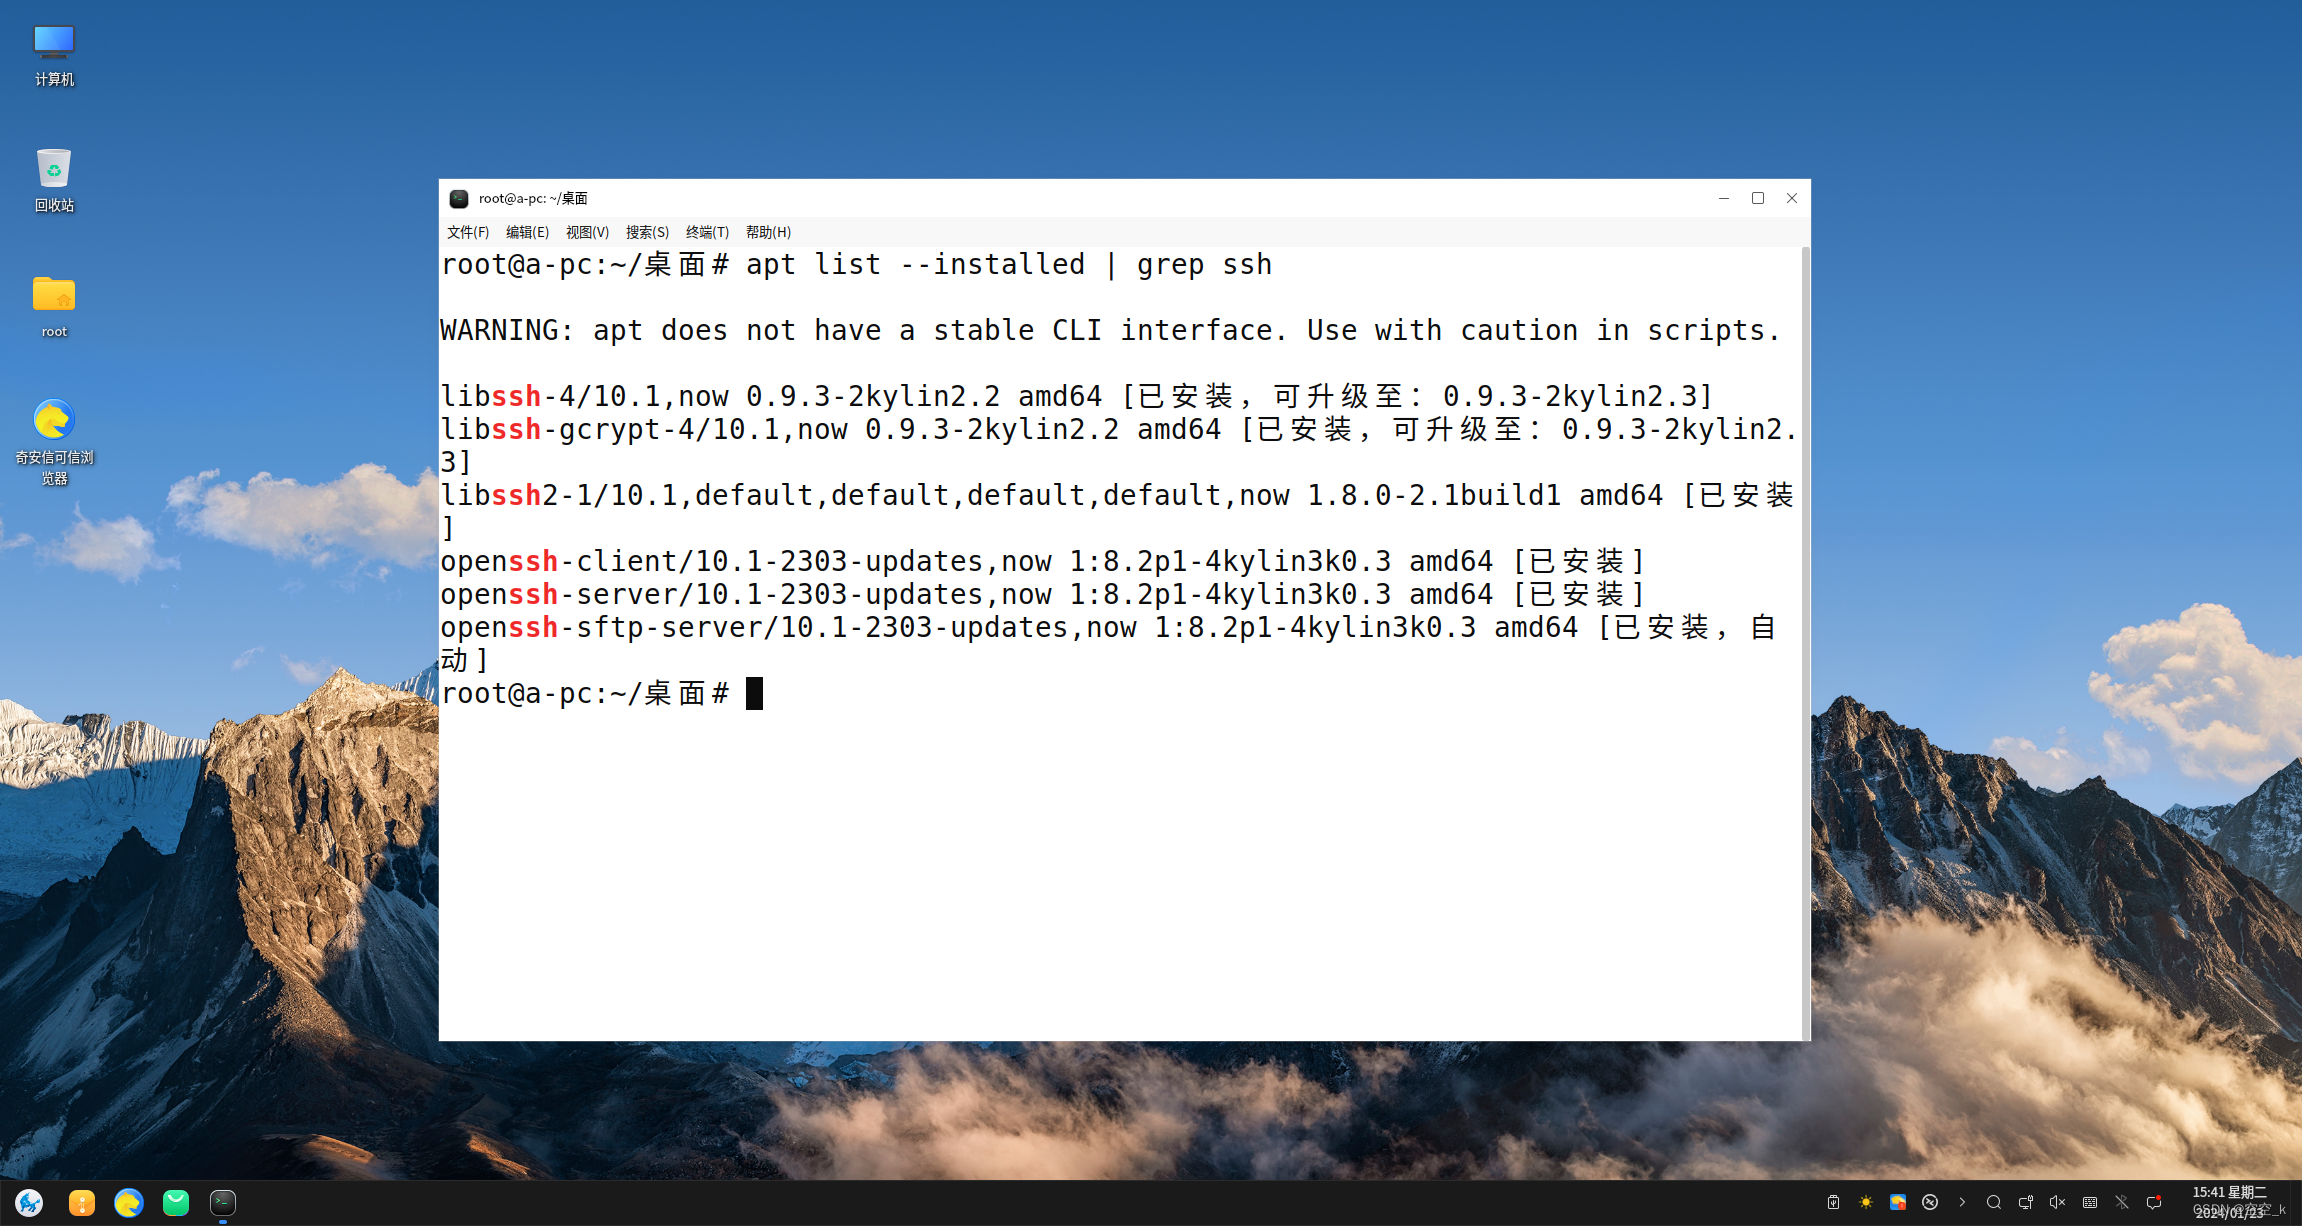Click the terminal icon in the taskbar
The width and height of the screenshot is (2302, 1226).
pyautogui.click(x=223, y=1202)
